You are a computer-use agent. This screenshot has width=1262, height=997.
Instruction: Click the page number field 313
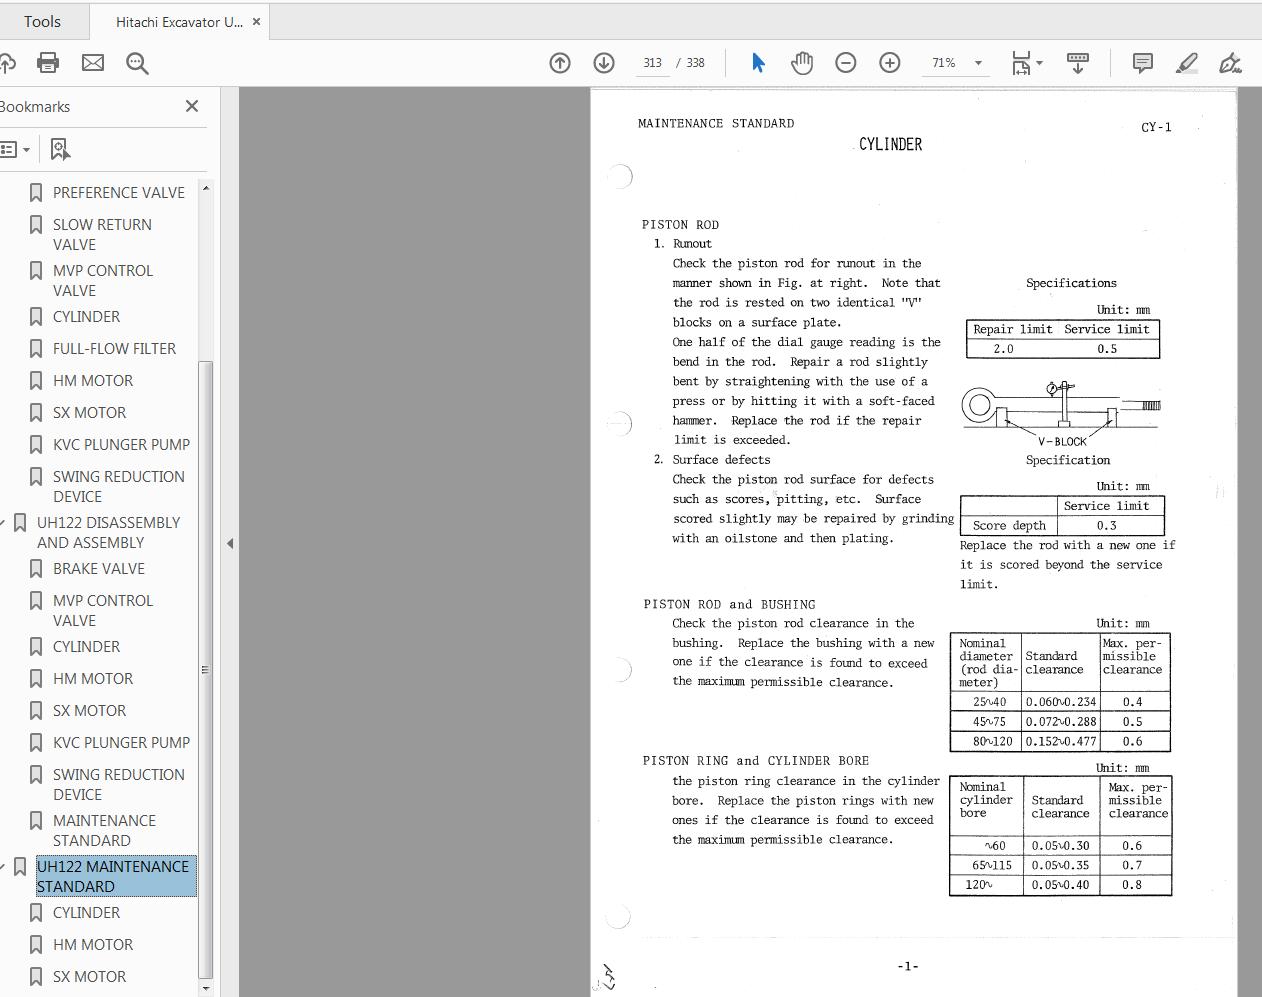(x=652, y=63)
